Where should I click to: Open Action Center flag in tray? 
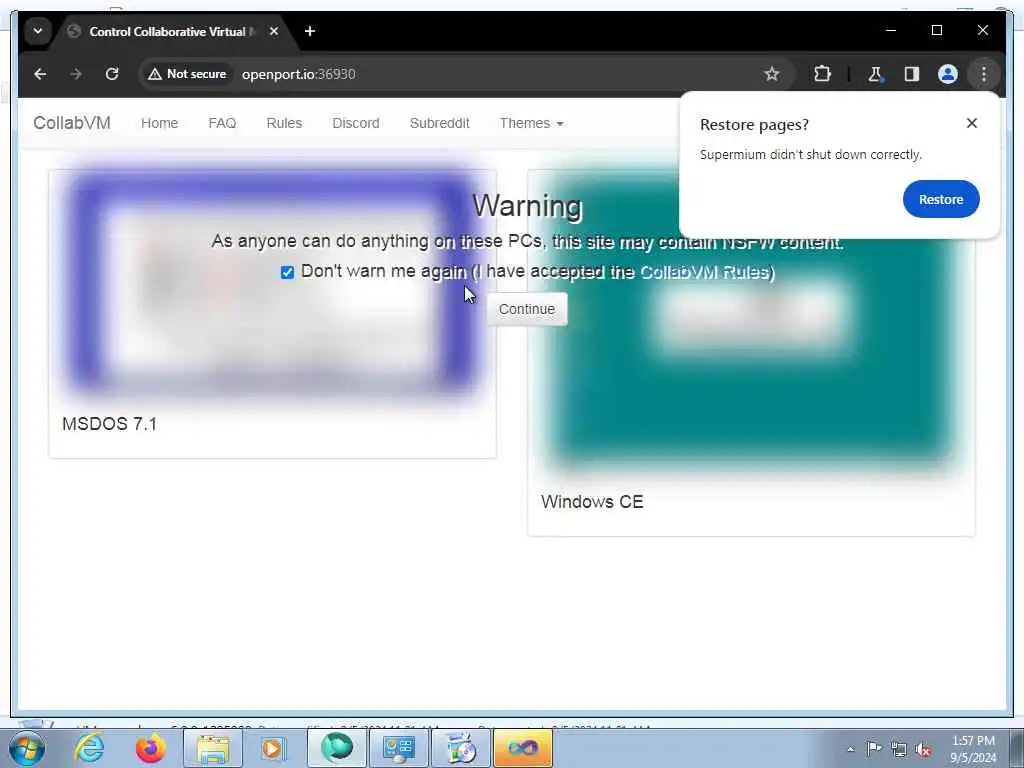tap(874, 748)
